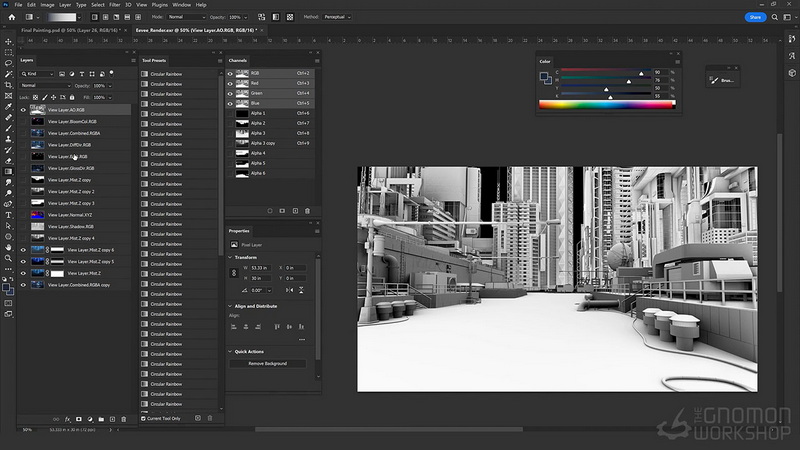Show the Alpha 1 channel
The height and width of the screenshot is (450, 800).
230,113
